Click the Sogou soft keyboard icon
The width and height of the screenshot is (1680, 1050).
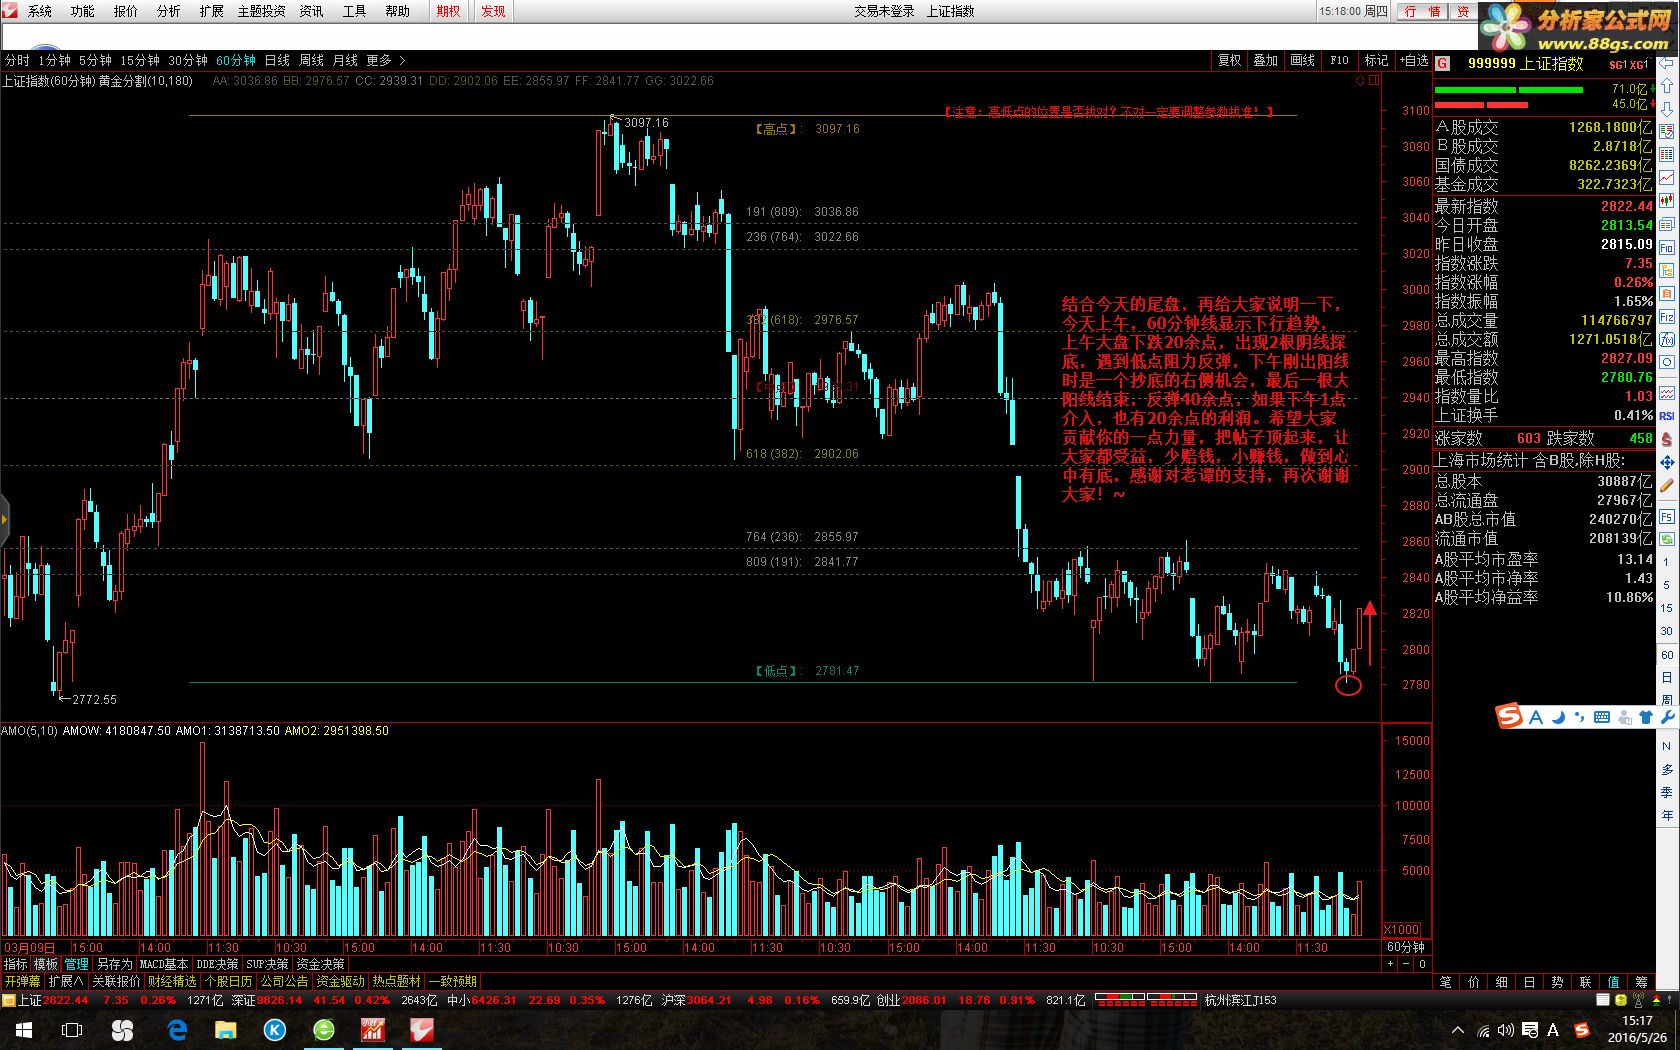1602,717
